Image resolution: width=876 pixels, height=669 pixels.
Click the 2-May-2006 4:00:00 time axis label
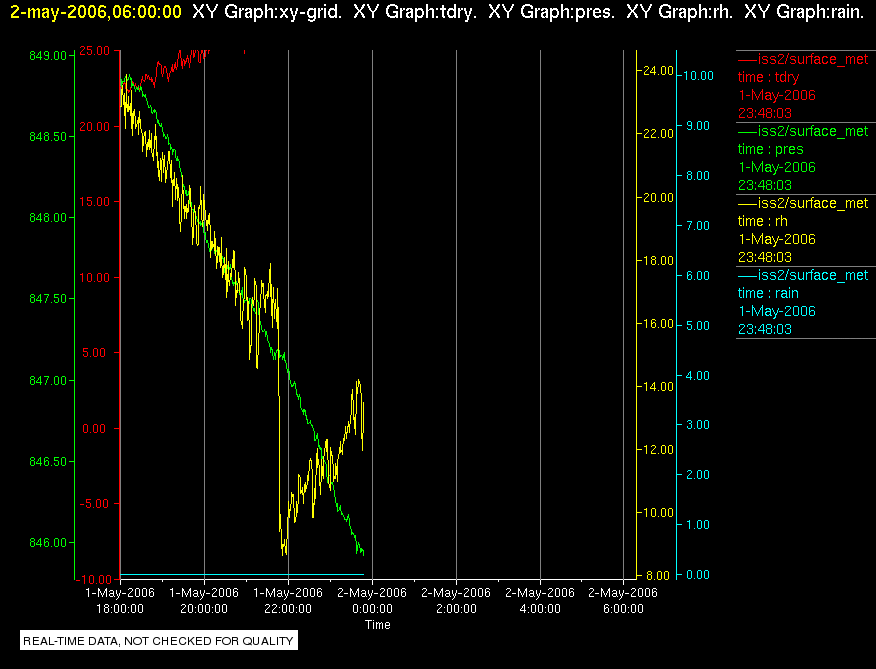540,601
